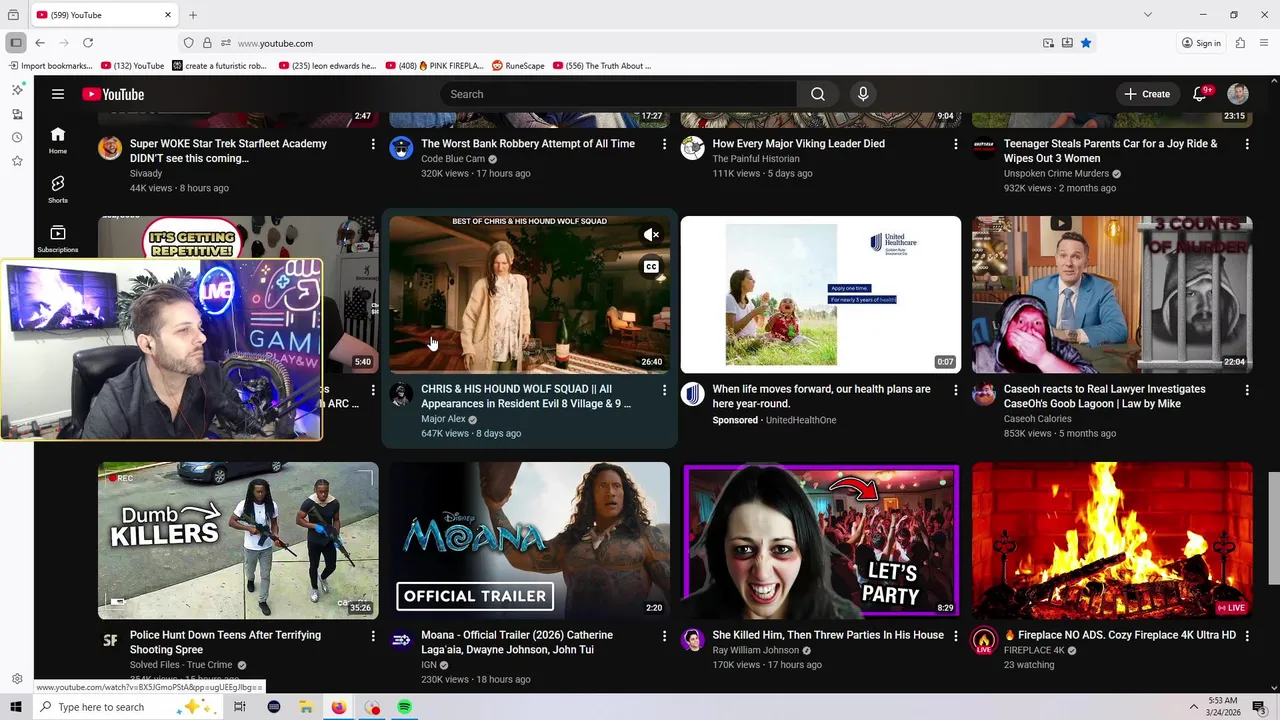Open the RuneScape bookmark
1280x720 pixels.
pos(518,66)
